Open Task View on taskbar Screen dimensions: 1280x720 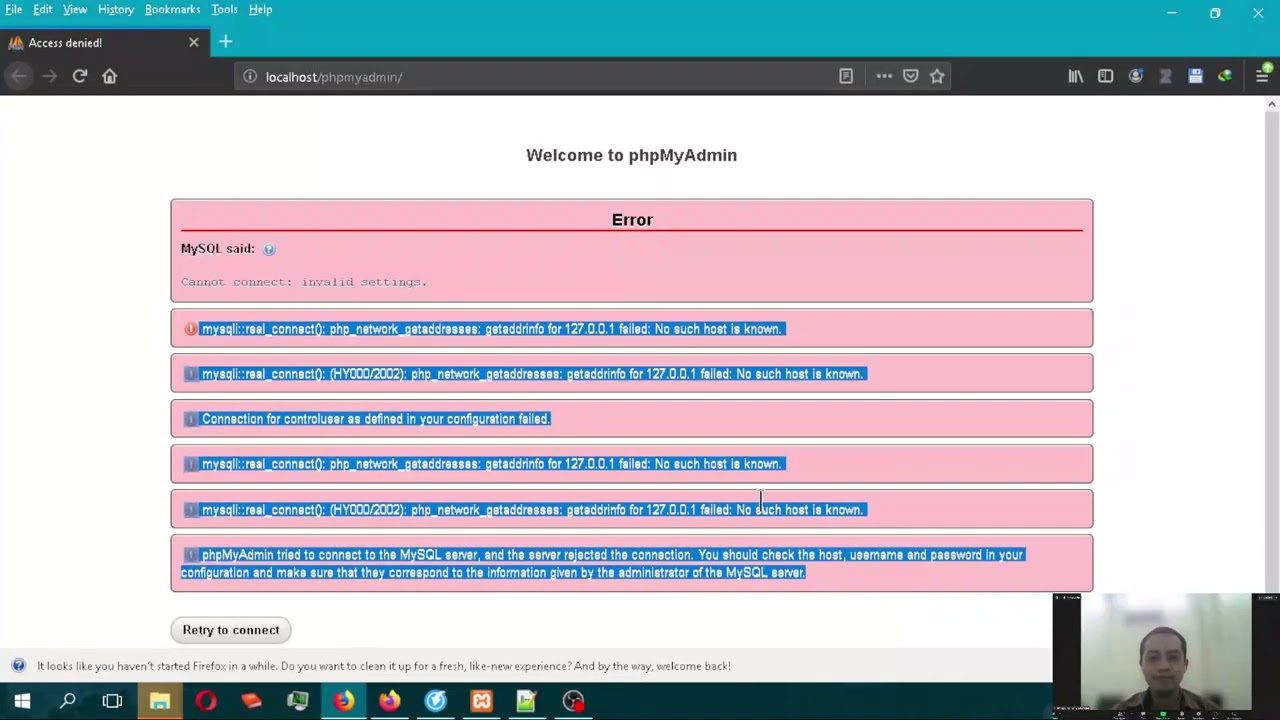(x=112, y=701)
